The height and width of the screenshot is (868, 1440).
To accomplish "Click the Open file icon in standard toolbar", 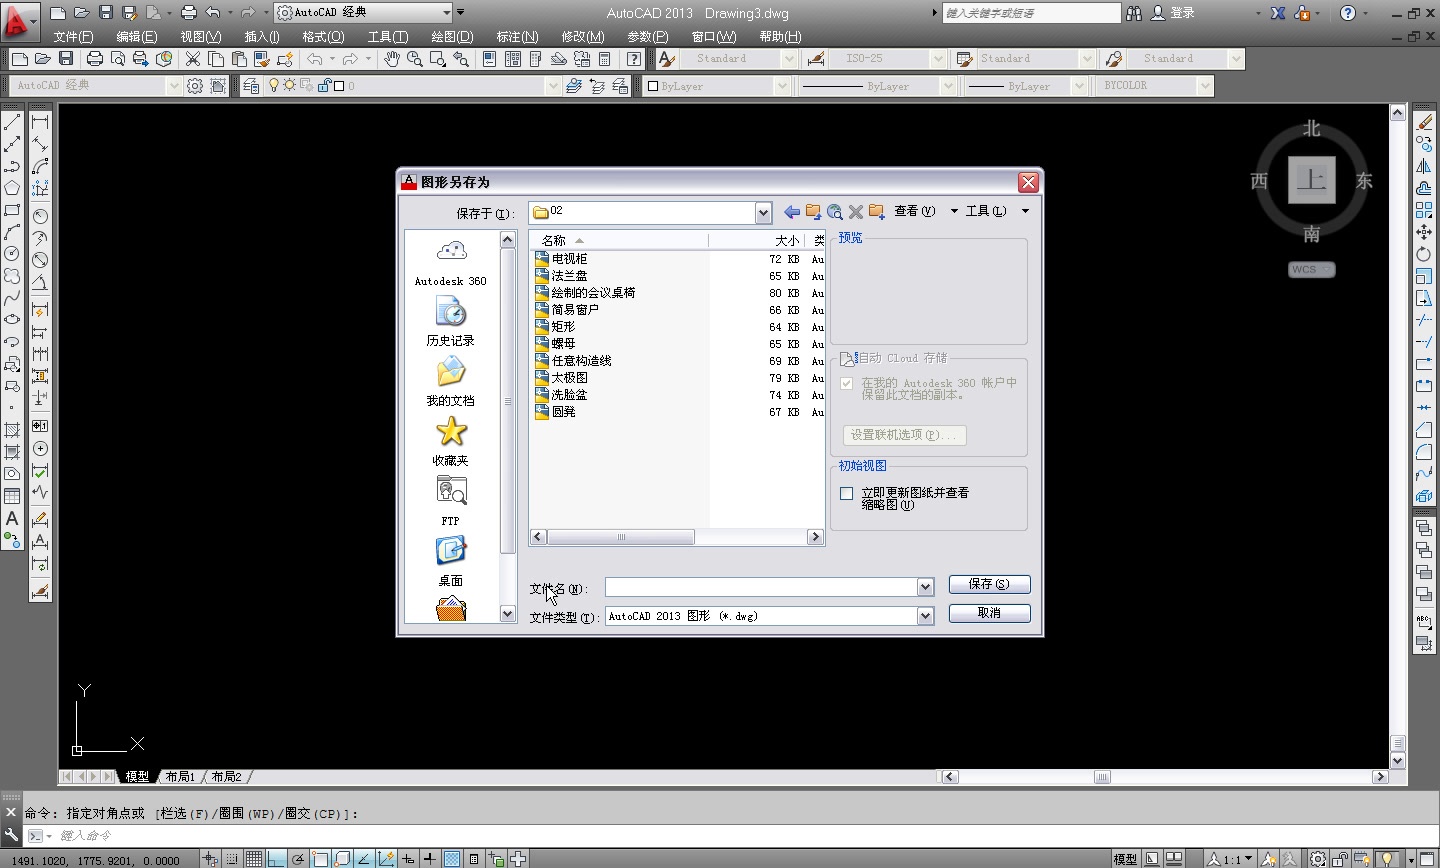I will (x=42, y=59).
